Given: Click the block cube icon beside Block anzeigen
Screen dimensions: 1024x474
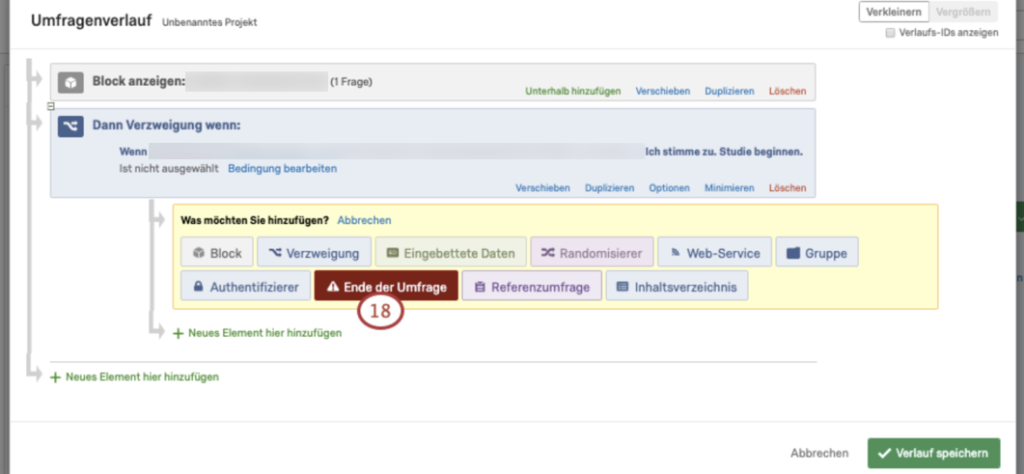Looking at the screenshot, I should (71, 83).
